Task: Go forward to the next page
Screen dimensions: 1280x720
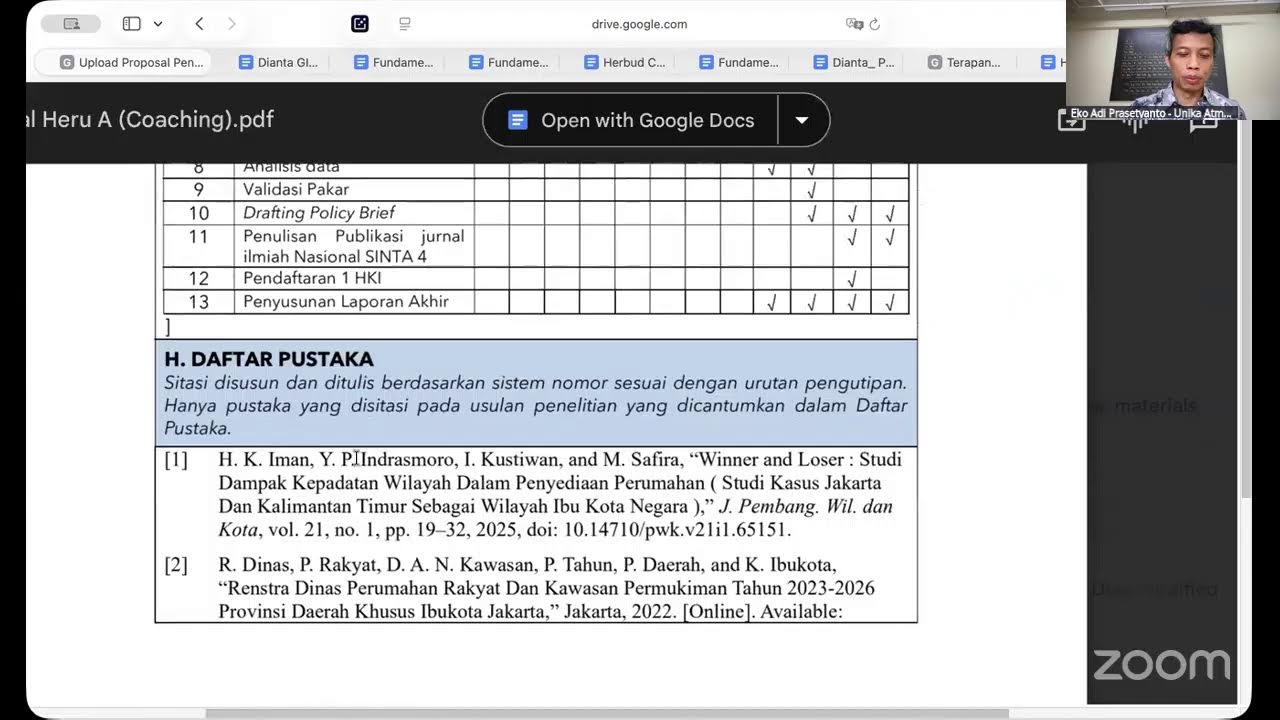Action: (x=231, y=24)
